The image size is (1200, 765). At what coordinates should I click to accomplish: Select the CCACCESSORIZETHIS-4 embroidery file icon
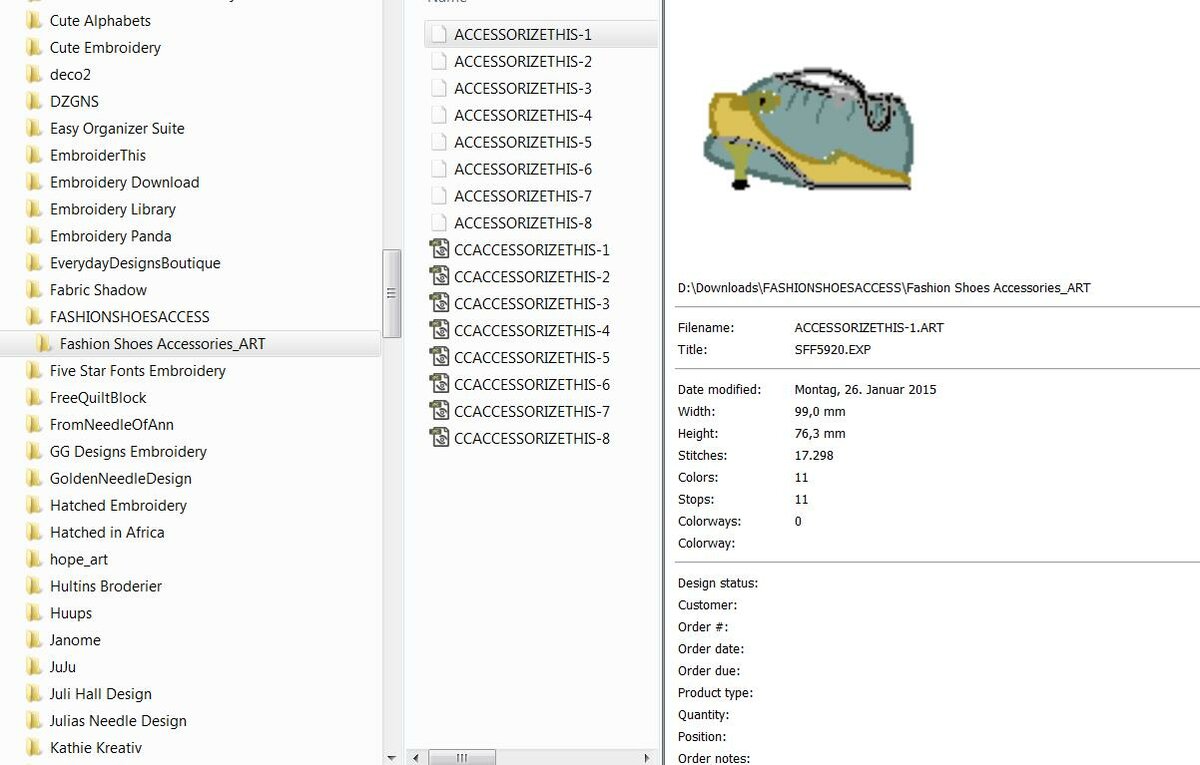(x=438, y=331)
